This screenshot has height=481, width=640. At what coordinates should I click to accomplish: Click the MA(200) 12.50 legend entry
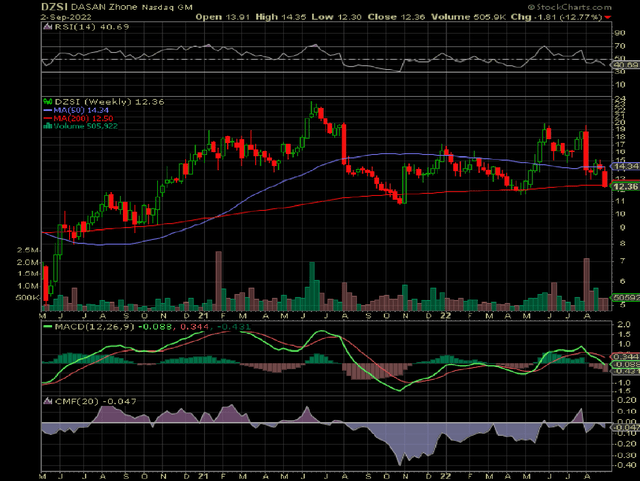(x=83, y=118)
